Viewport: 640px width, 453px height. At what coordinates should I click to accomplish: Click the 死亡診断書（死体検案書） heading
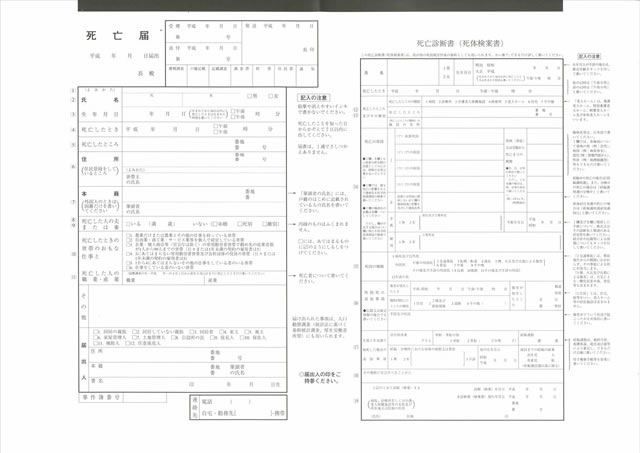pos(460,43)
